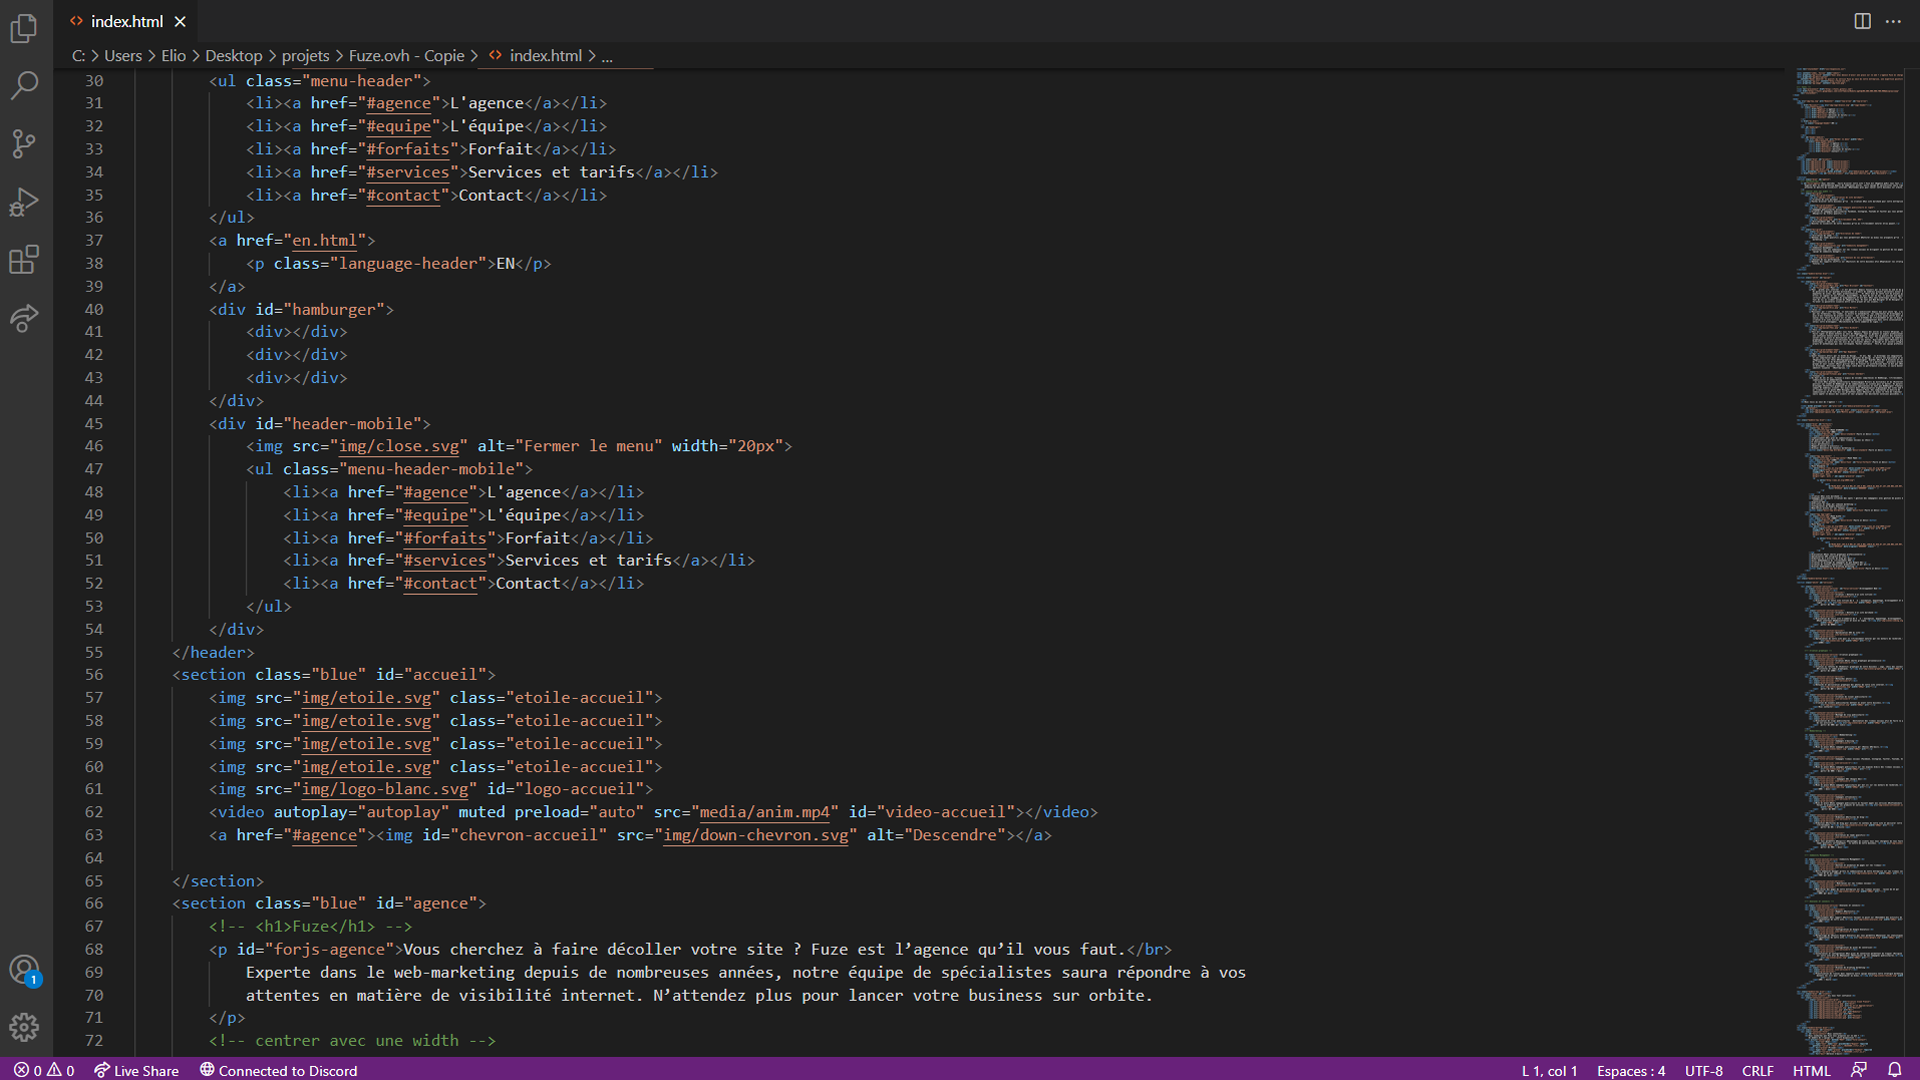This screenshot has width=1920, height=1080.
Task: Click the HTML file icon in index.html tab
Action: coord(76,21)
